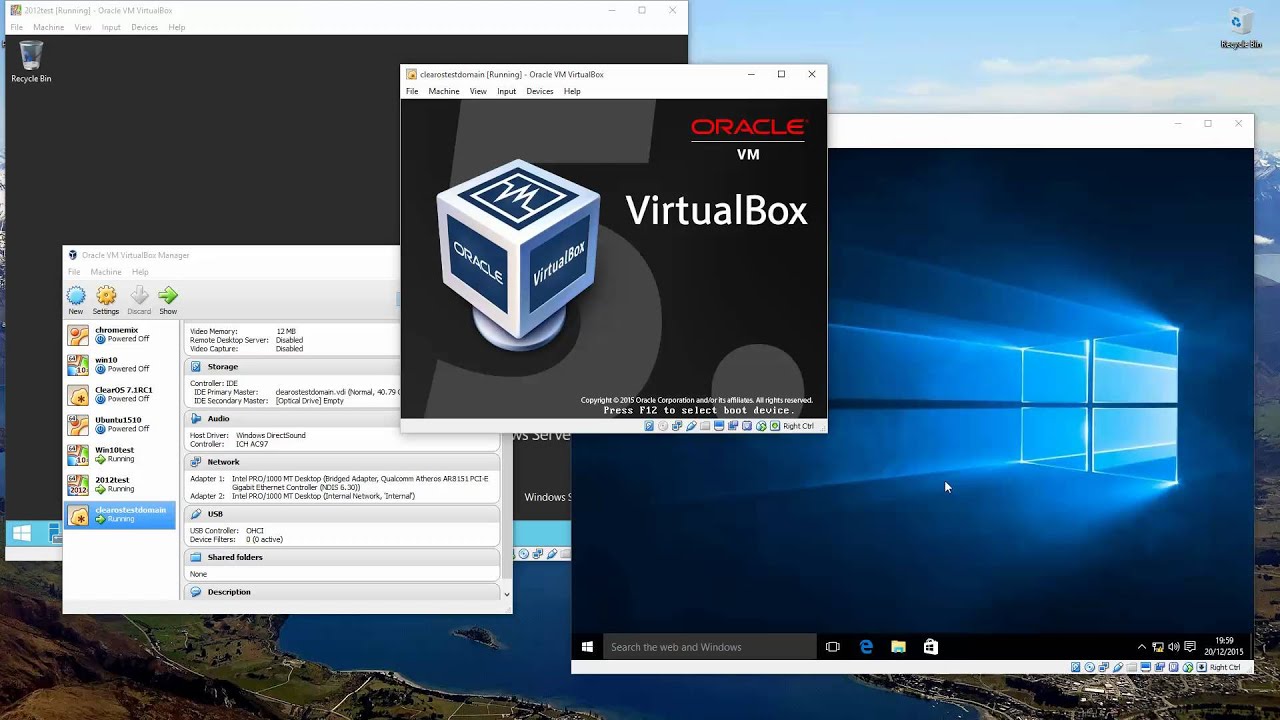Open File menu in 2012test window
This screenshot has width=1280, height=720.
(x=17, y=27)
